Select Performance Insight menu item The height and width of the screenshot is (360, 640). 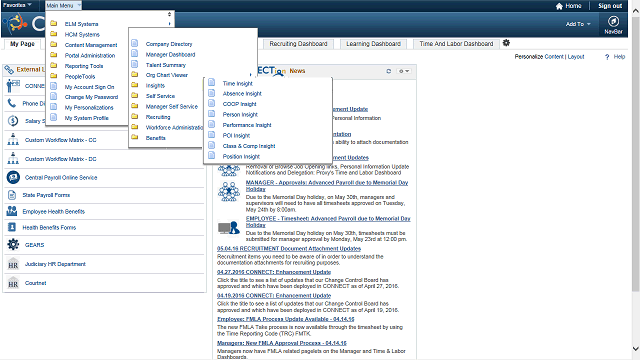point(247,125)
